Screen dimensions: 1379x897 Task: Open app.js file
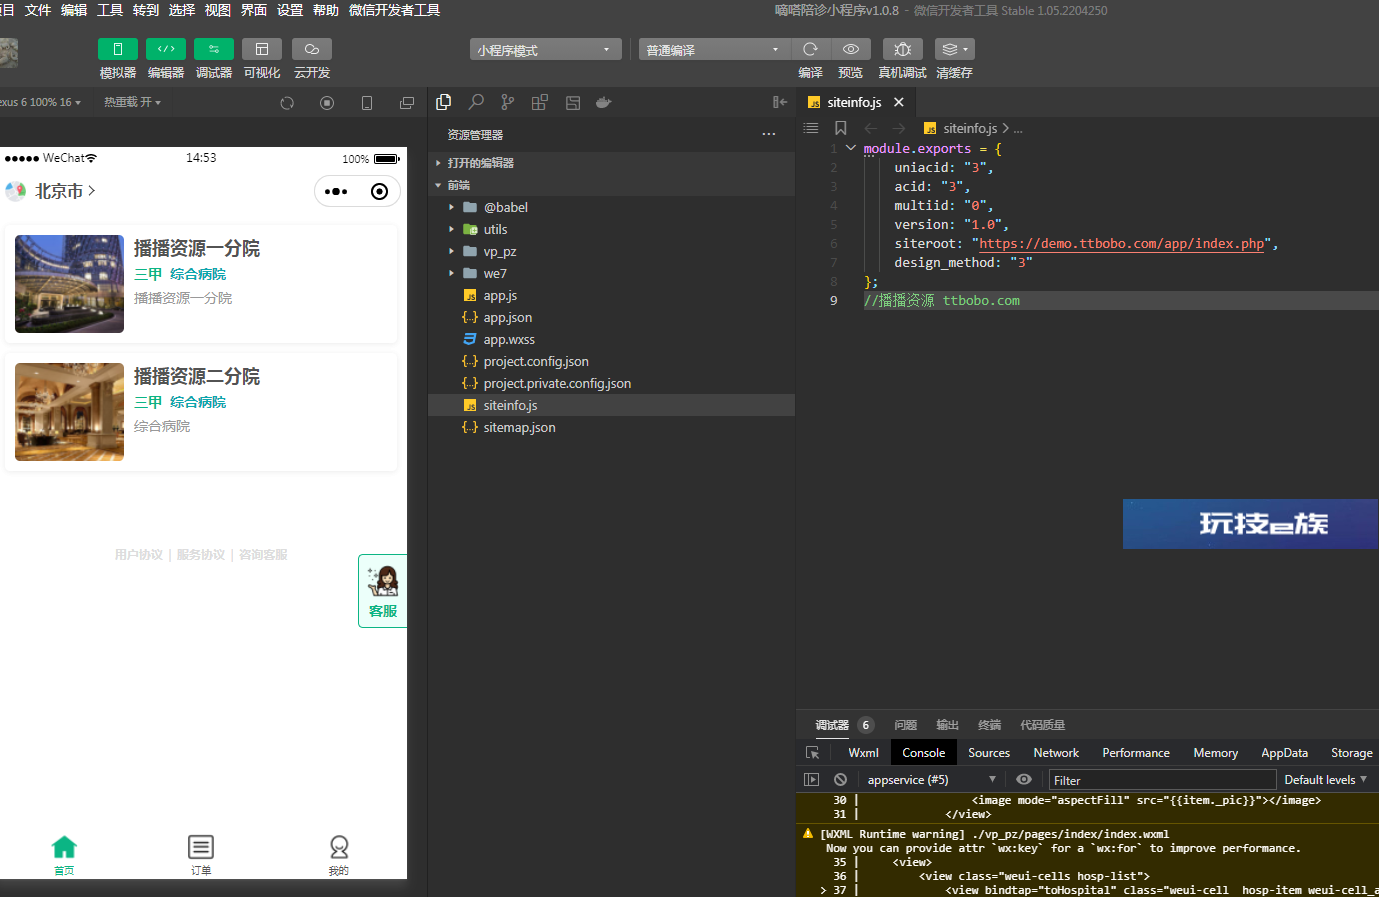(x=611, y=295)
